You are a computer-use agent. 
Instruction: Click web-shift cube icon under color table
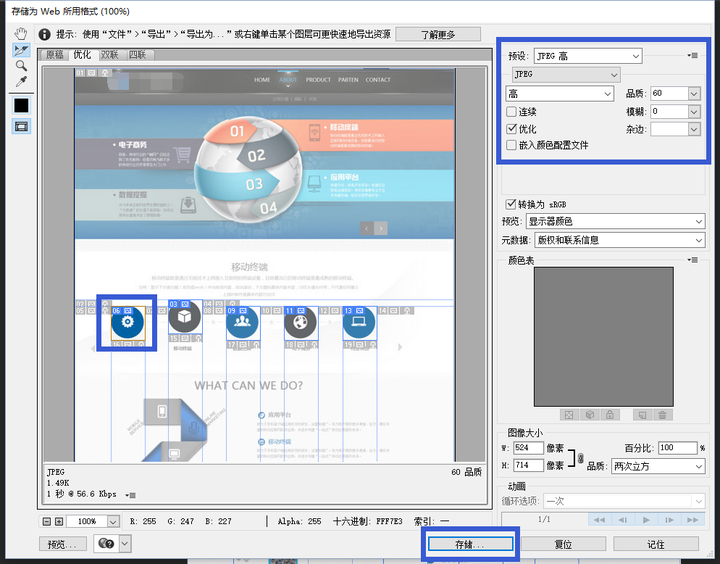tap(590, 415)
